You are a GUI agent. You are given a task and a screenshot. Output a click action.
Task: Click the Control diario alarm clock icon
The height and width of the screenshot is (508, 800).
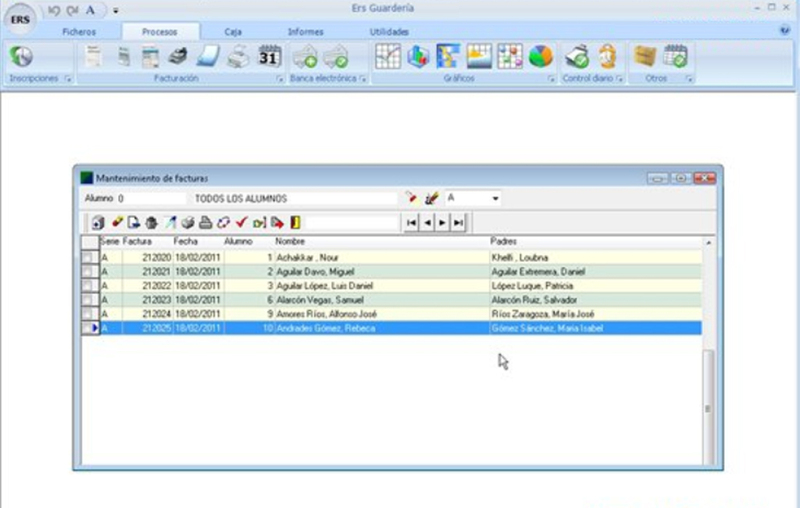coord(608,56)
